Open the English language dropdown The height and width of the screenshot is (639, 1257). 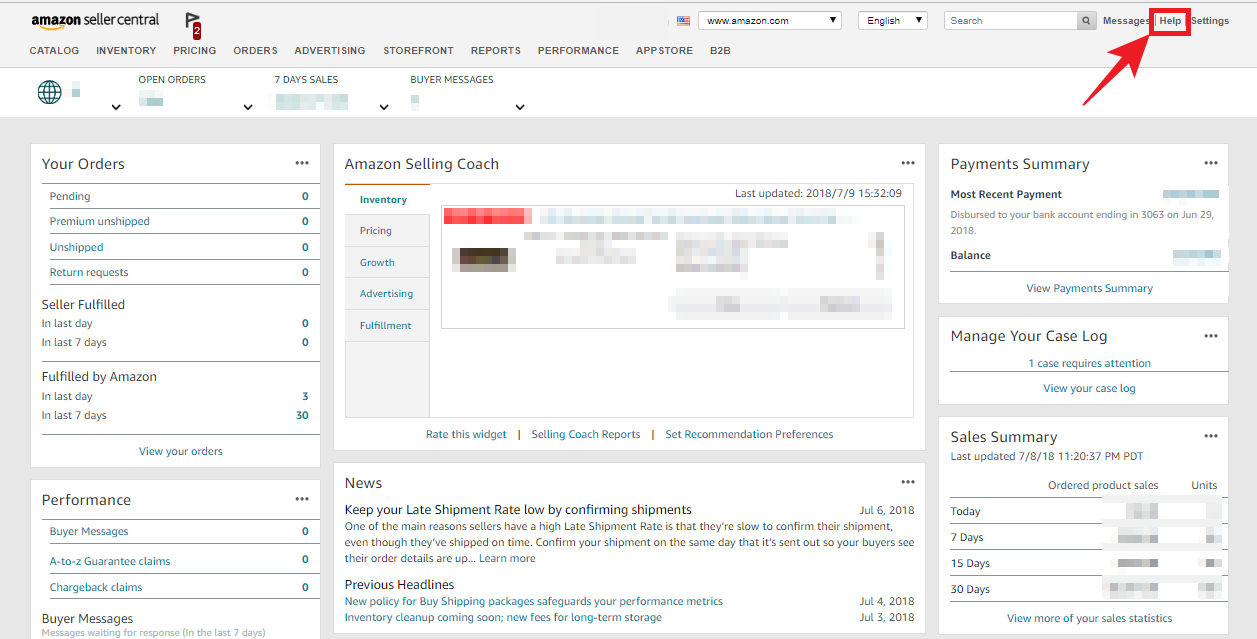pyautogui.click(x=893, y=20)
